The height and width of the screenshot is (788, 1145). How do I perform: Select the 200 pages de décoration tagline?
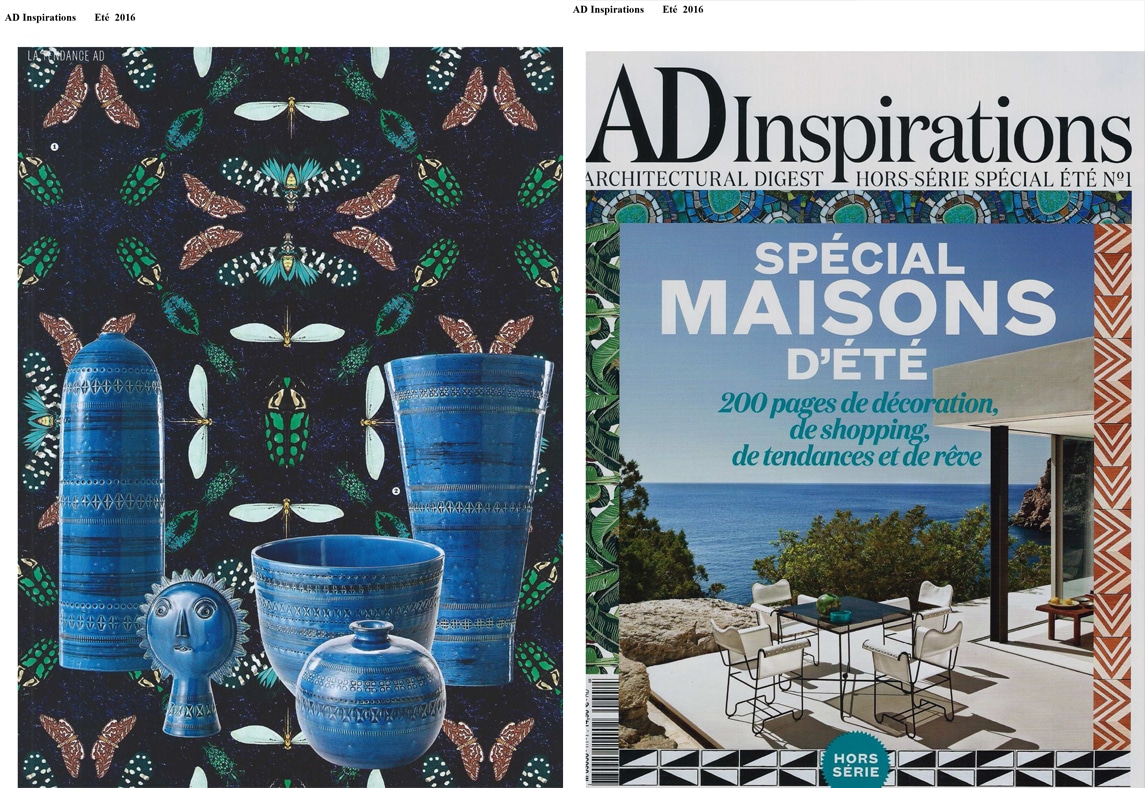pos(858,430)
